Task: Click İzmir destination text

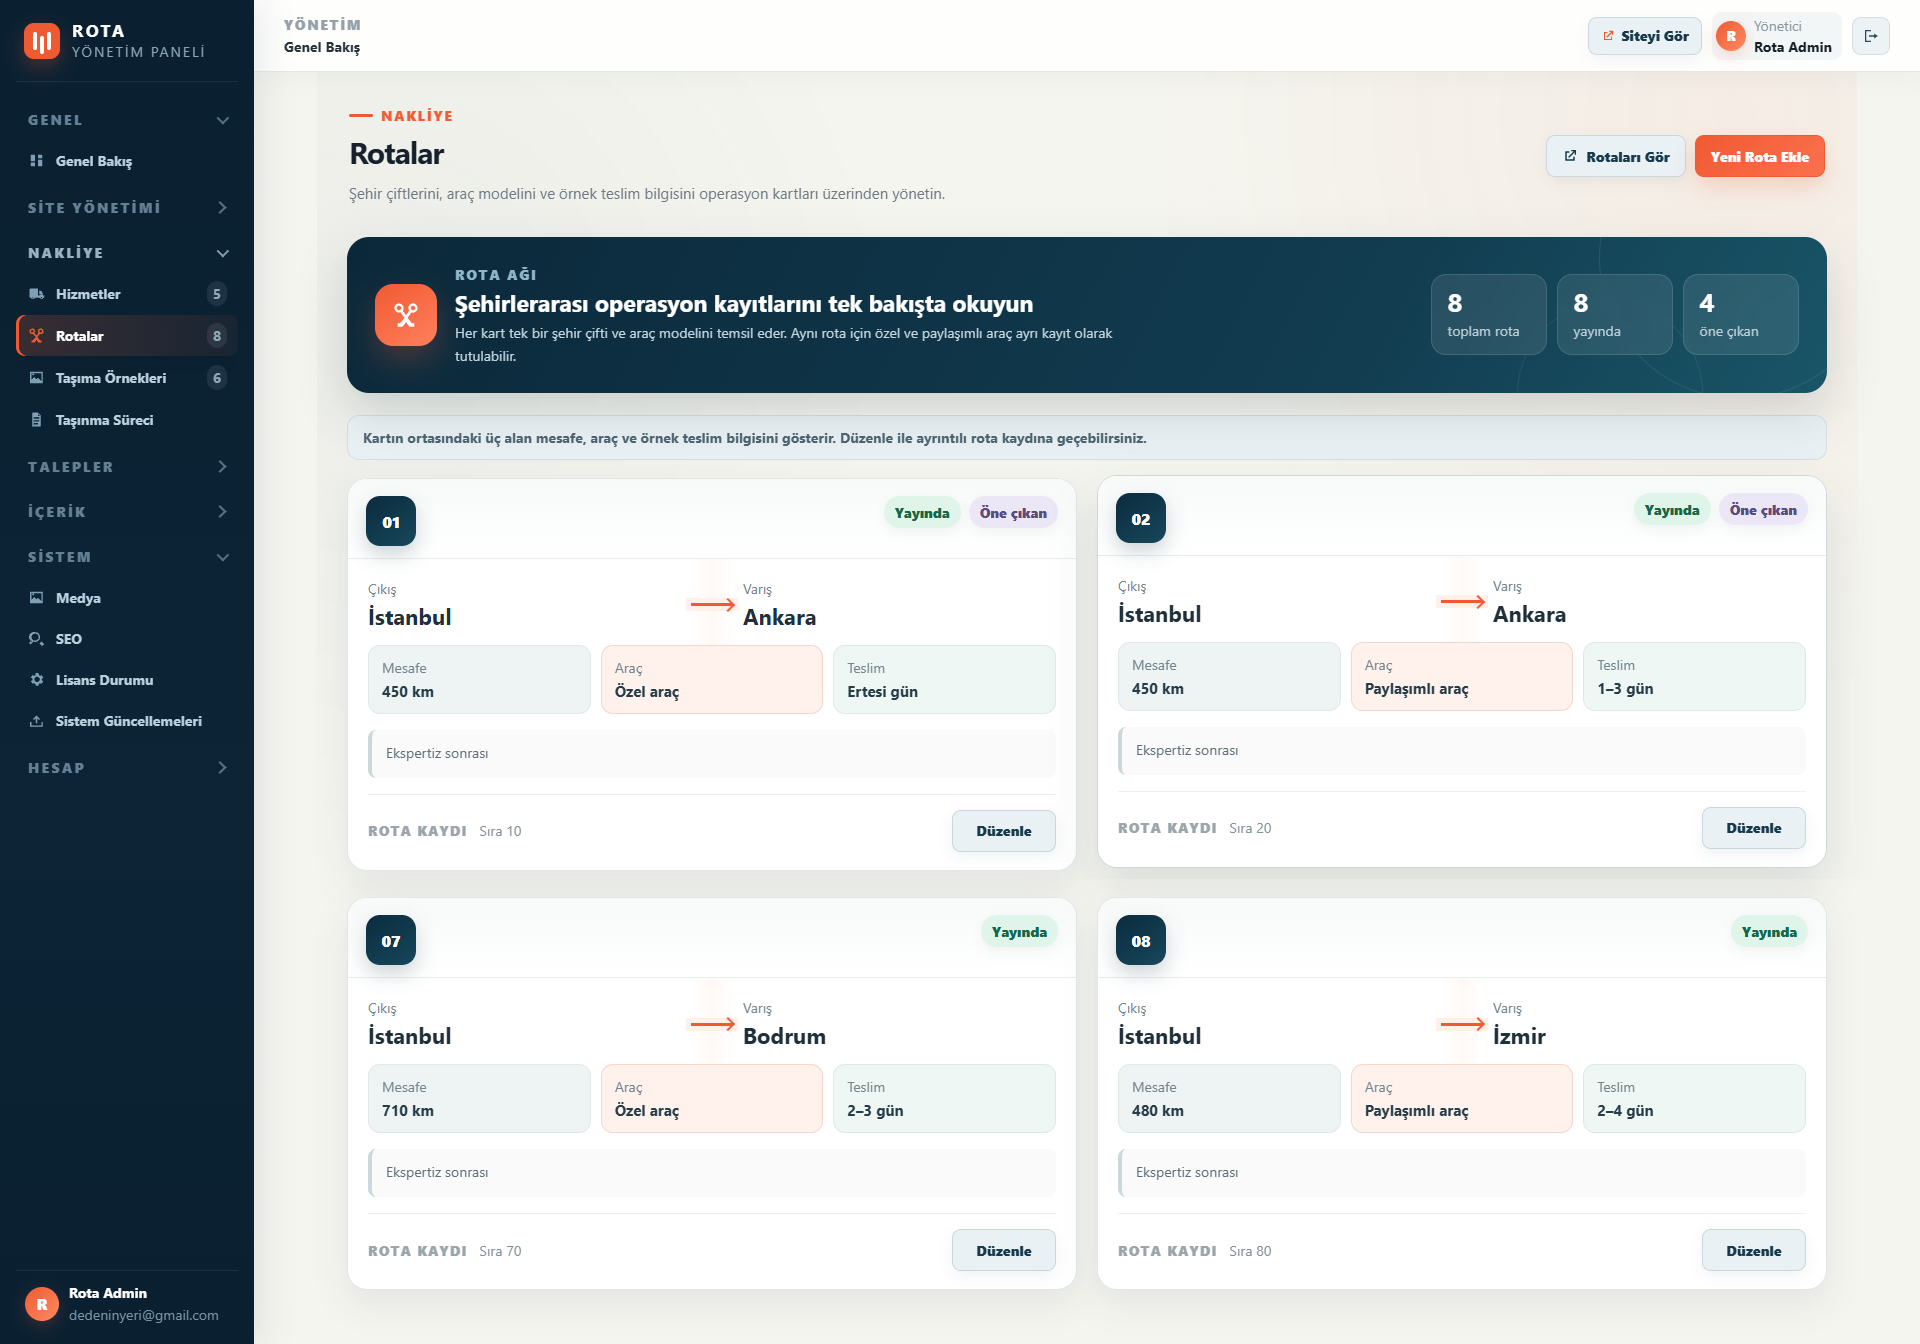Action: point(1519,1036)
